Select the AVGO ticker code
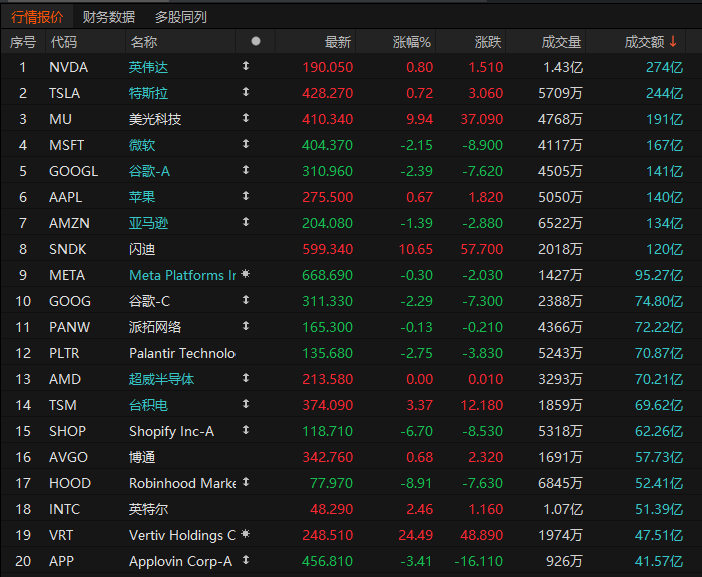Screen dimensions: 702x577 coord(68,457)
